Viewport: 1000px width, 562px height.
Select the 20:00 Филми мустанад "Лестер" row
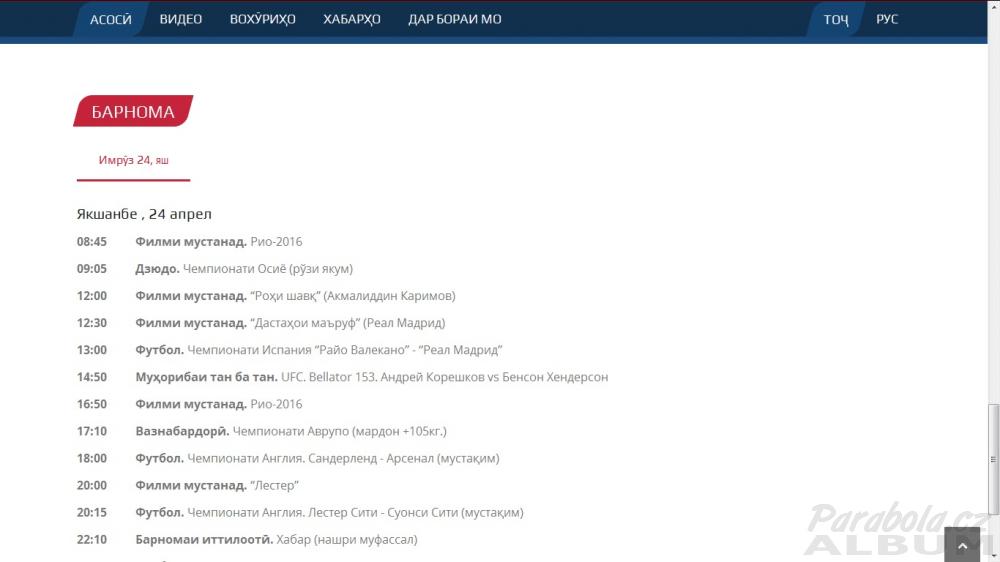click(x=188, y=485)
